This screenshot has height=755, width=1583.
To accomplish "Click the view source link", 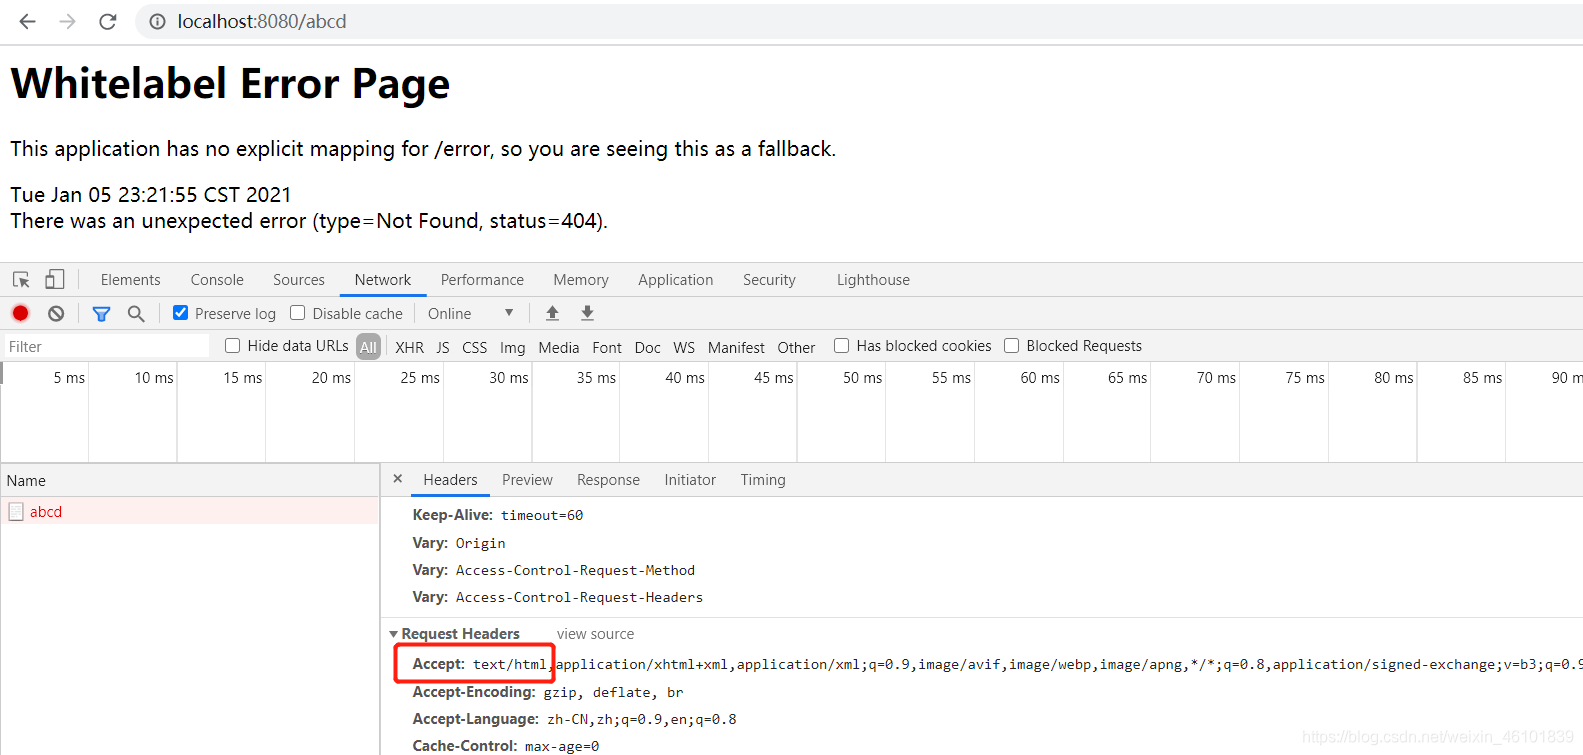I will click(x=595, y=634).
